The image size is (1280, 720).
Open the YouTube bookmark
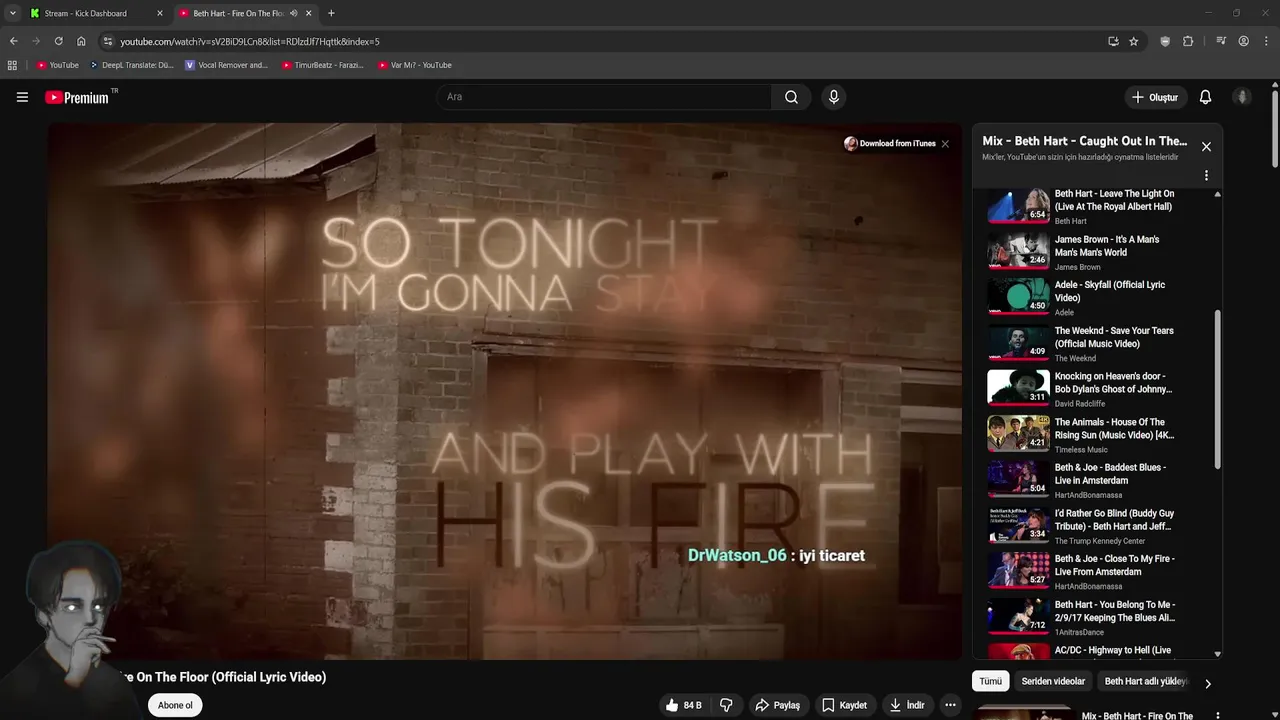(x=58, y=65)
